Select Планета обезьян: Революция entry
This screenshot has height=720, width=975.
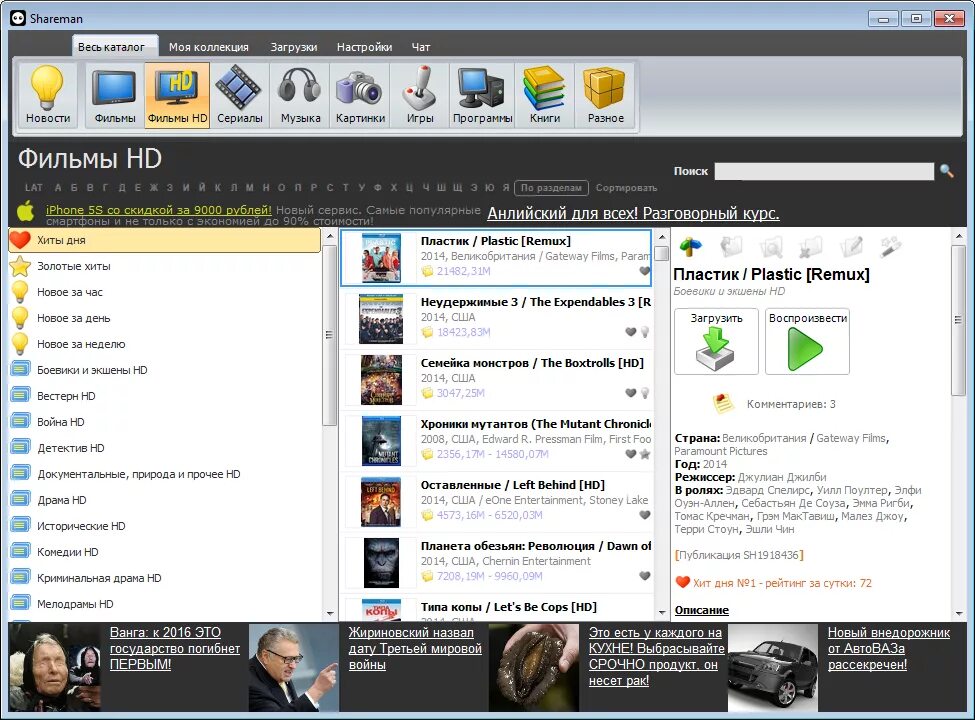[497, 563]
